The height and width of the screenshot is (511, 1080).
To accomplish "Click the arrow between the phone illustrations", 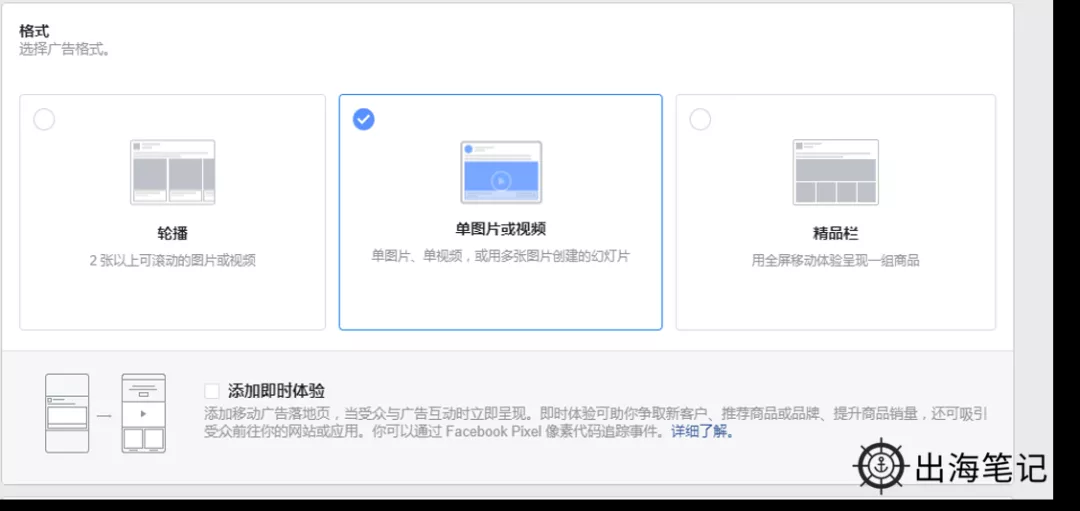I will 105,413.
